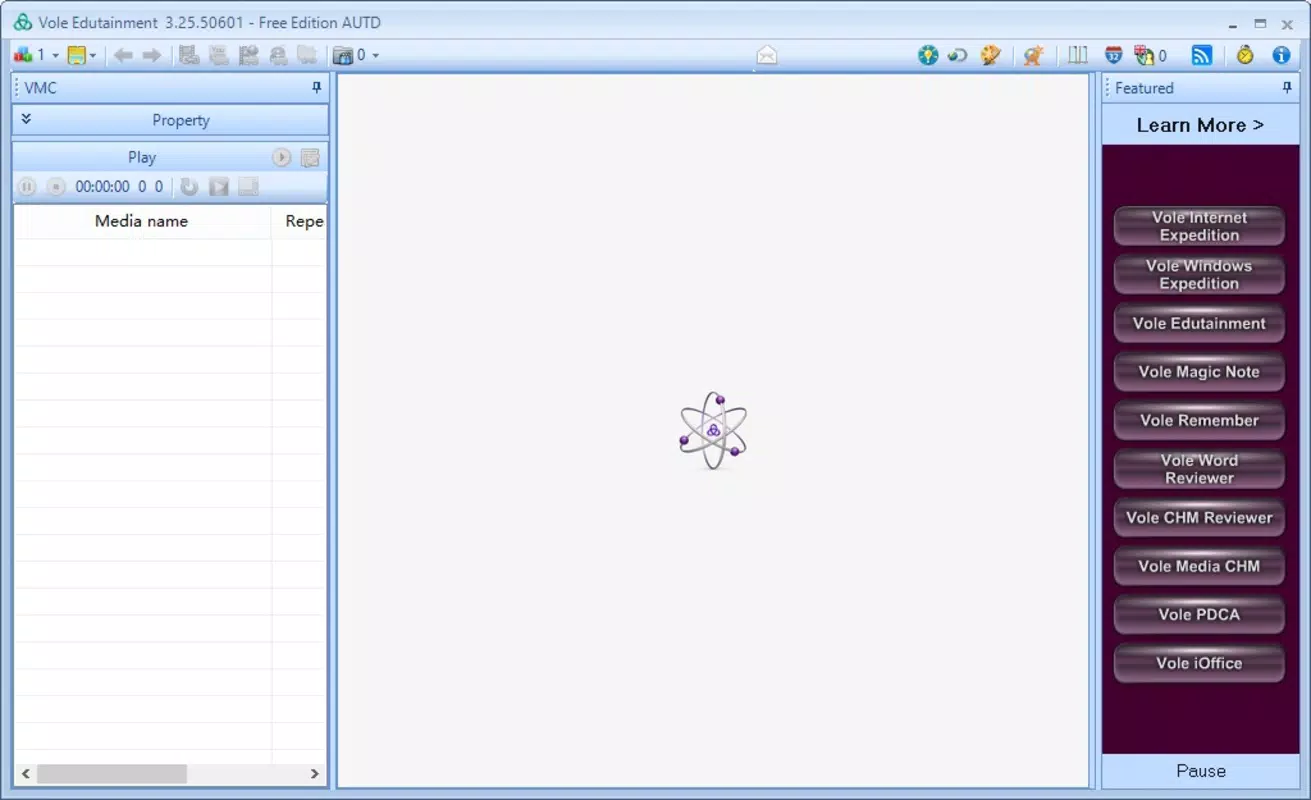Open Vole iOffice button
Viewport: 1311px width, 800px height.
1199,663
